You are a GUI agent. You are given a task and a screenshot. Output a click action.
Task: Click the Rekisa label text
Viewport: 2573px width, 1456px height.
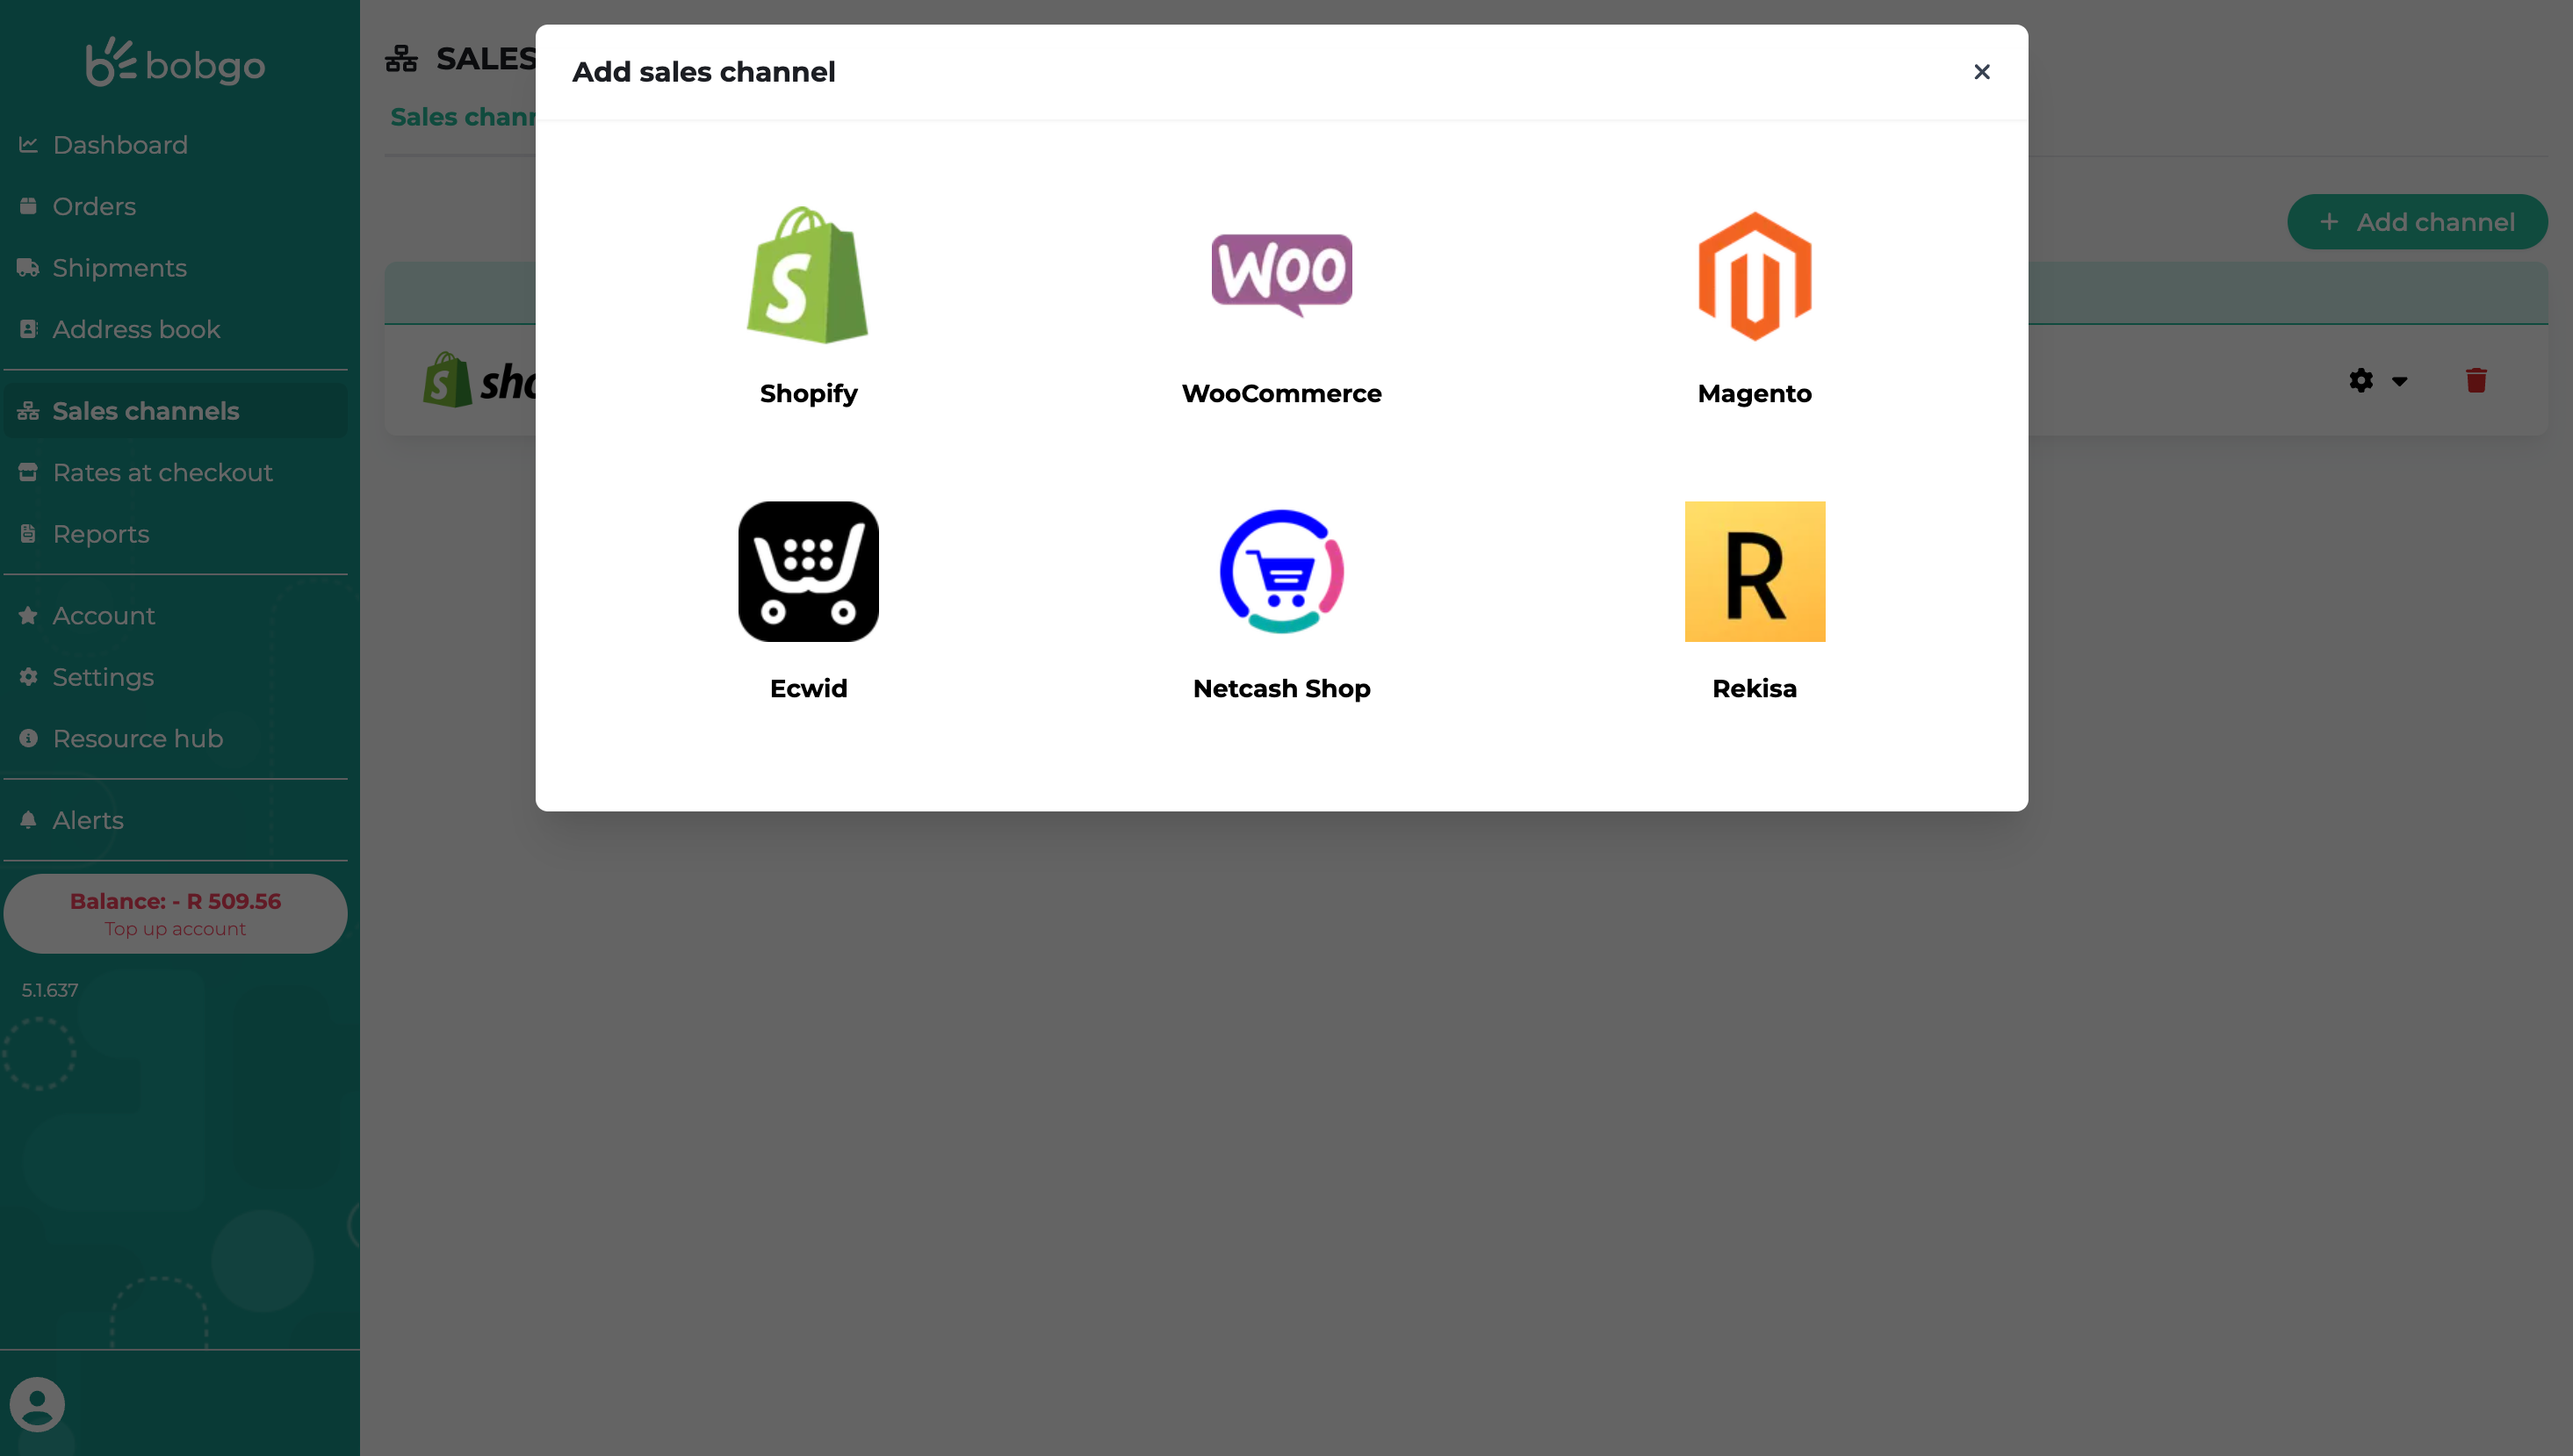point(1754,689)
